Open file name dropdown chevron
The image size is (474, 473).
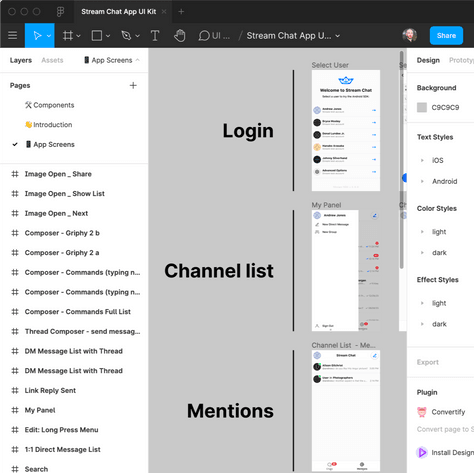[338, 36]
